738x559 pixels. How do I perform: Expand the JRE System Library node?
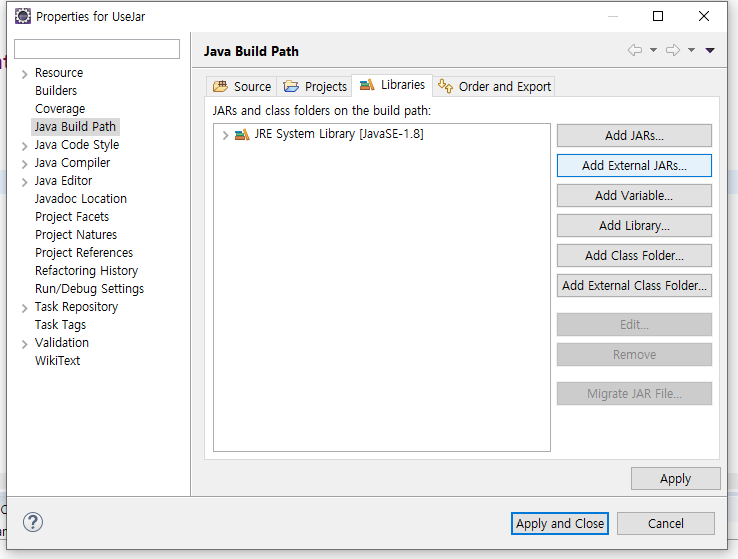point(225,135)
